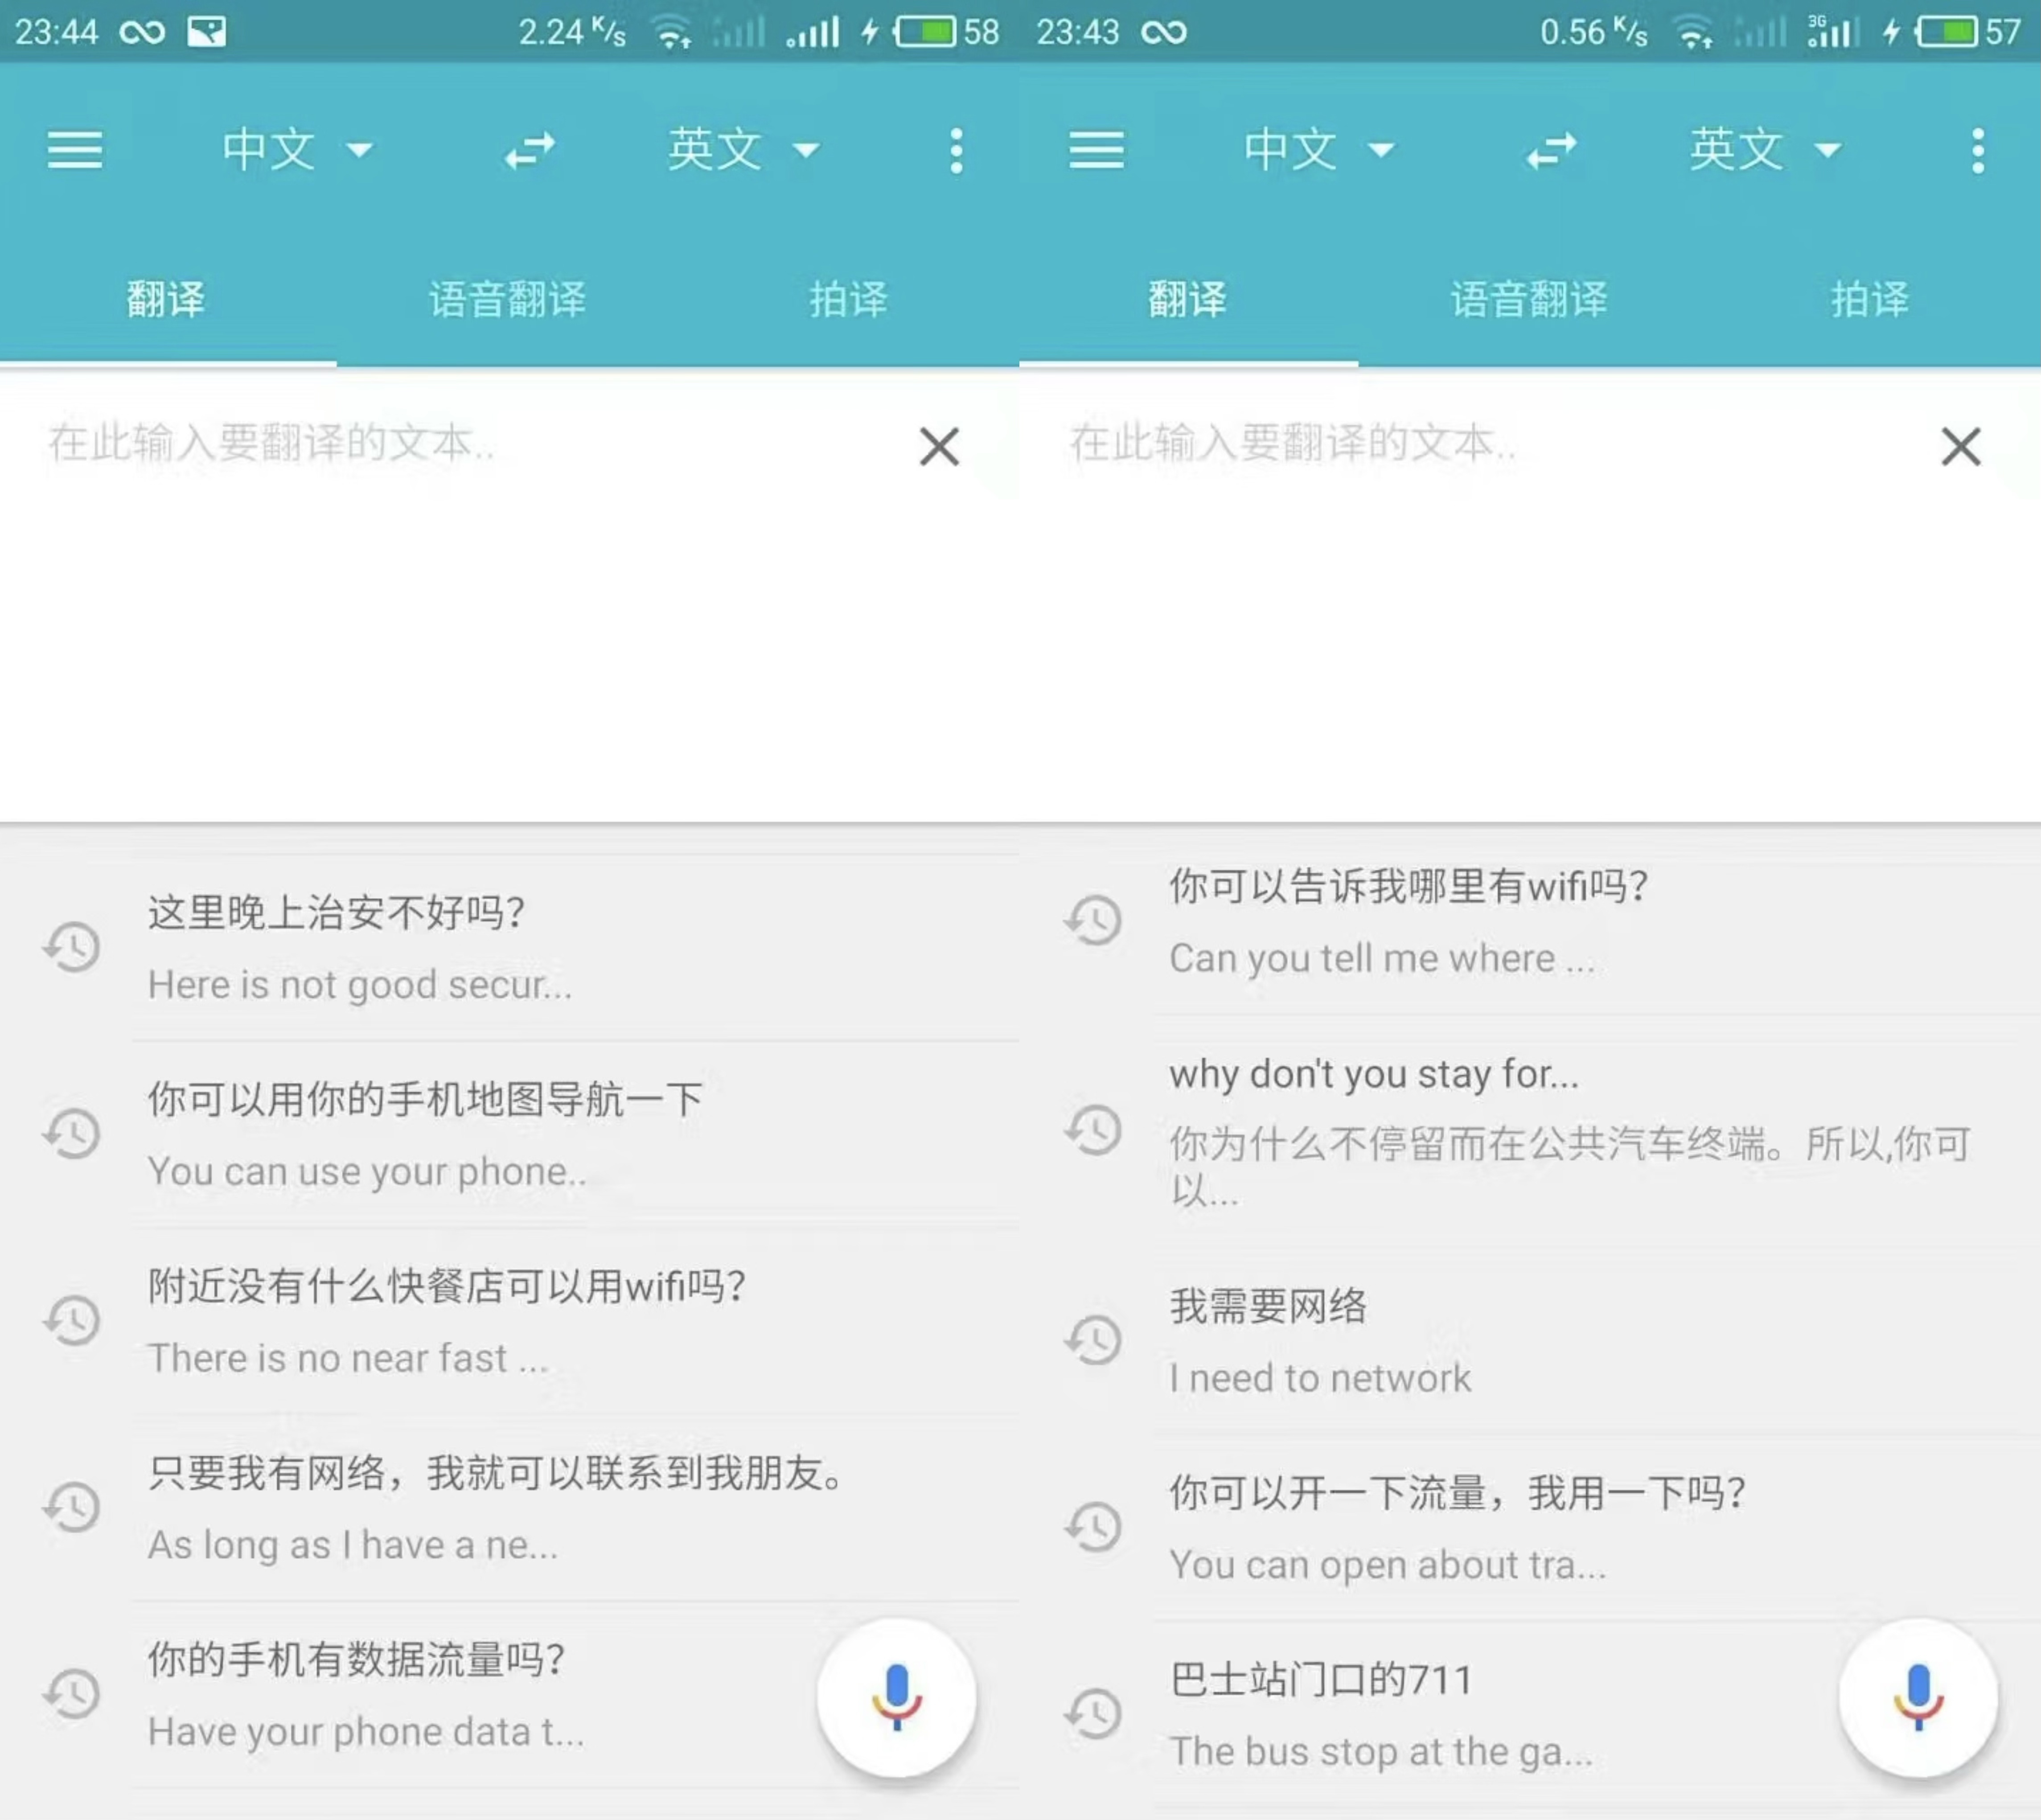
Task: Clear text with X on left screen
Action: (x=939, y=446)
